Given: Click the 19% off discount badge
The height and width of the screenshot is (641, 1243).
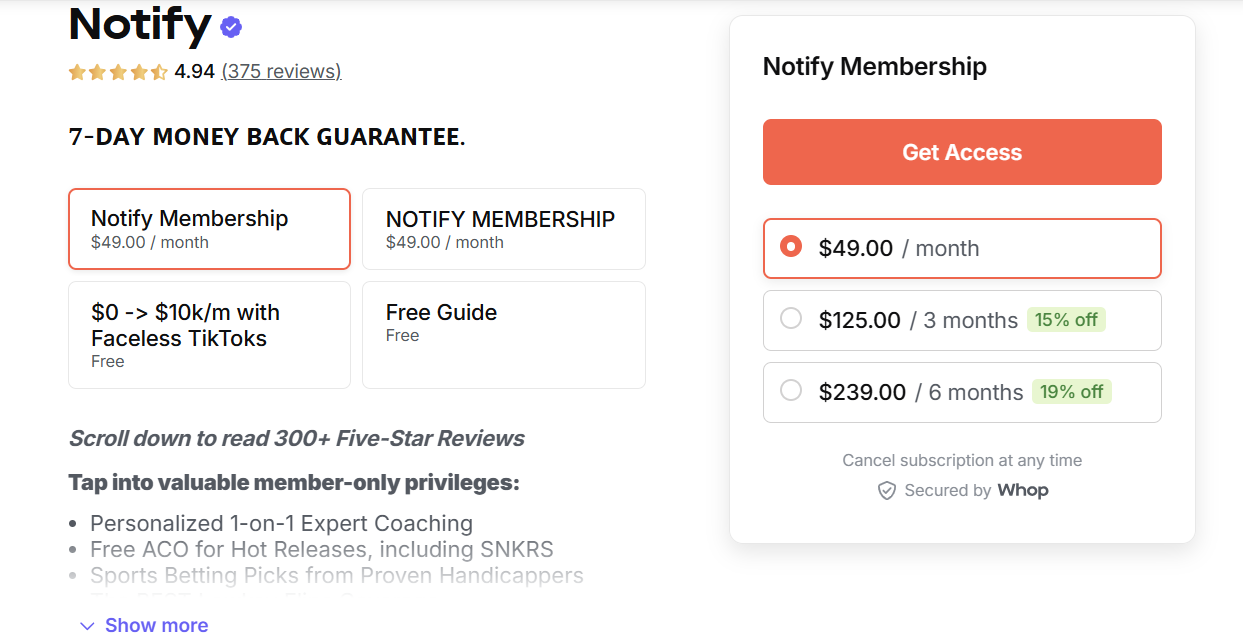Looking at the screenshot, I should [x=1071, y=391].
